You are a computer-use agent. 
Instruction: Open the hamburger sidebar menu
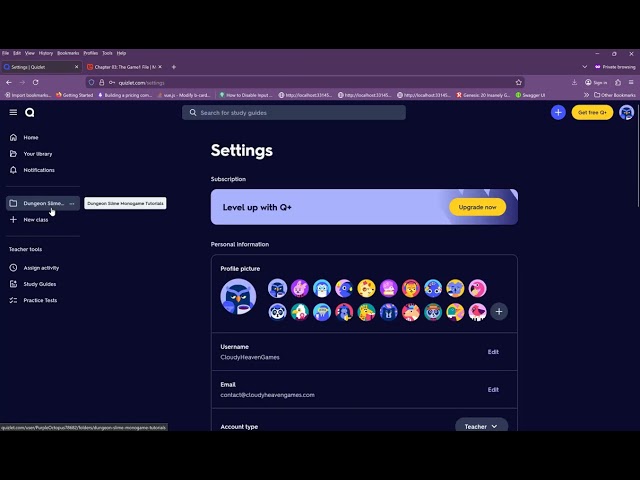(x=13, y=113)
